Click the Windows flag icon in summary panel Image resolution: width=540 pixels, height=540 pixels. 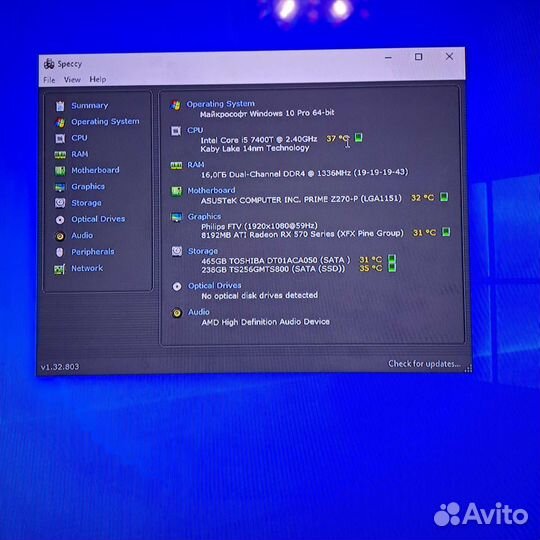tap(176, 105)
